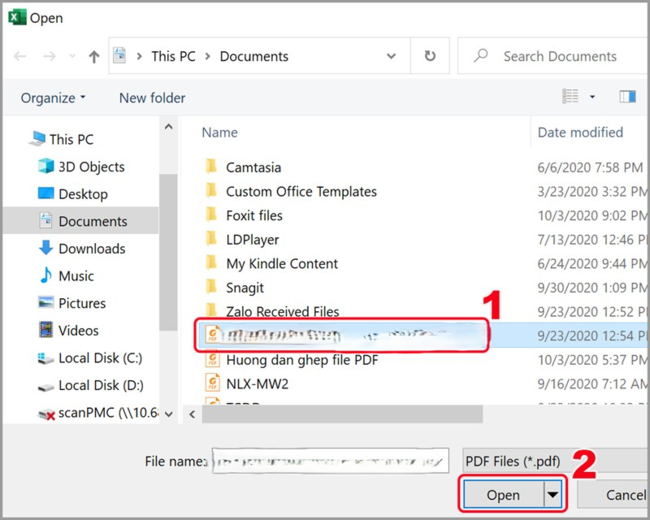650x520 pixels.
Task: Open the Downloads location in sidebar
Action: point(91,248)
